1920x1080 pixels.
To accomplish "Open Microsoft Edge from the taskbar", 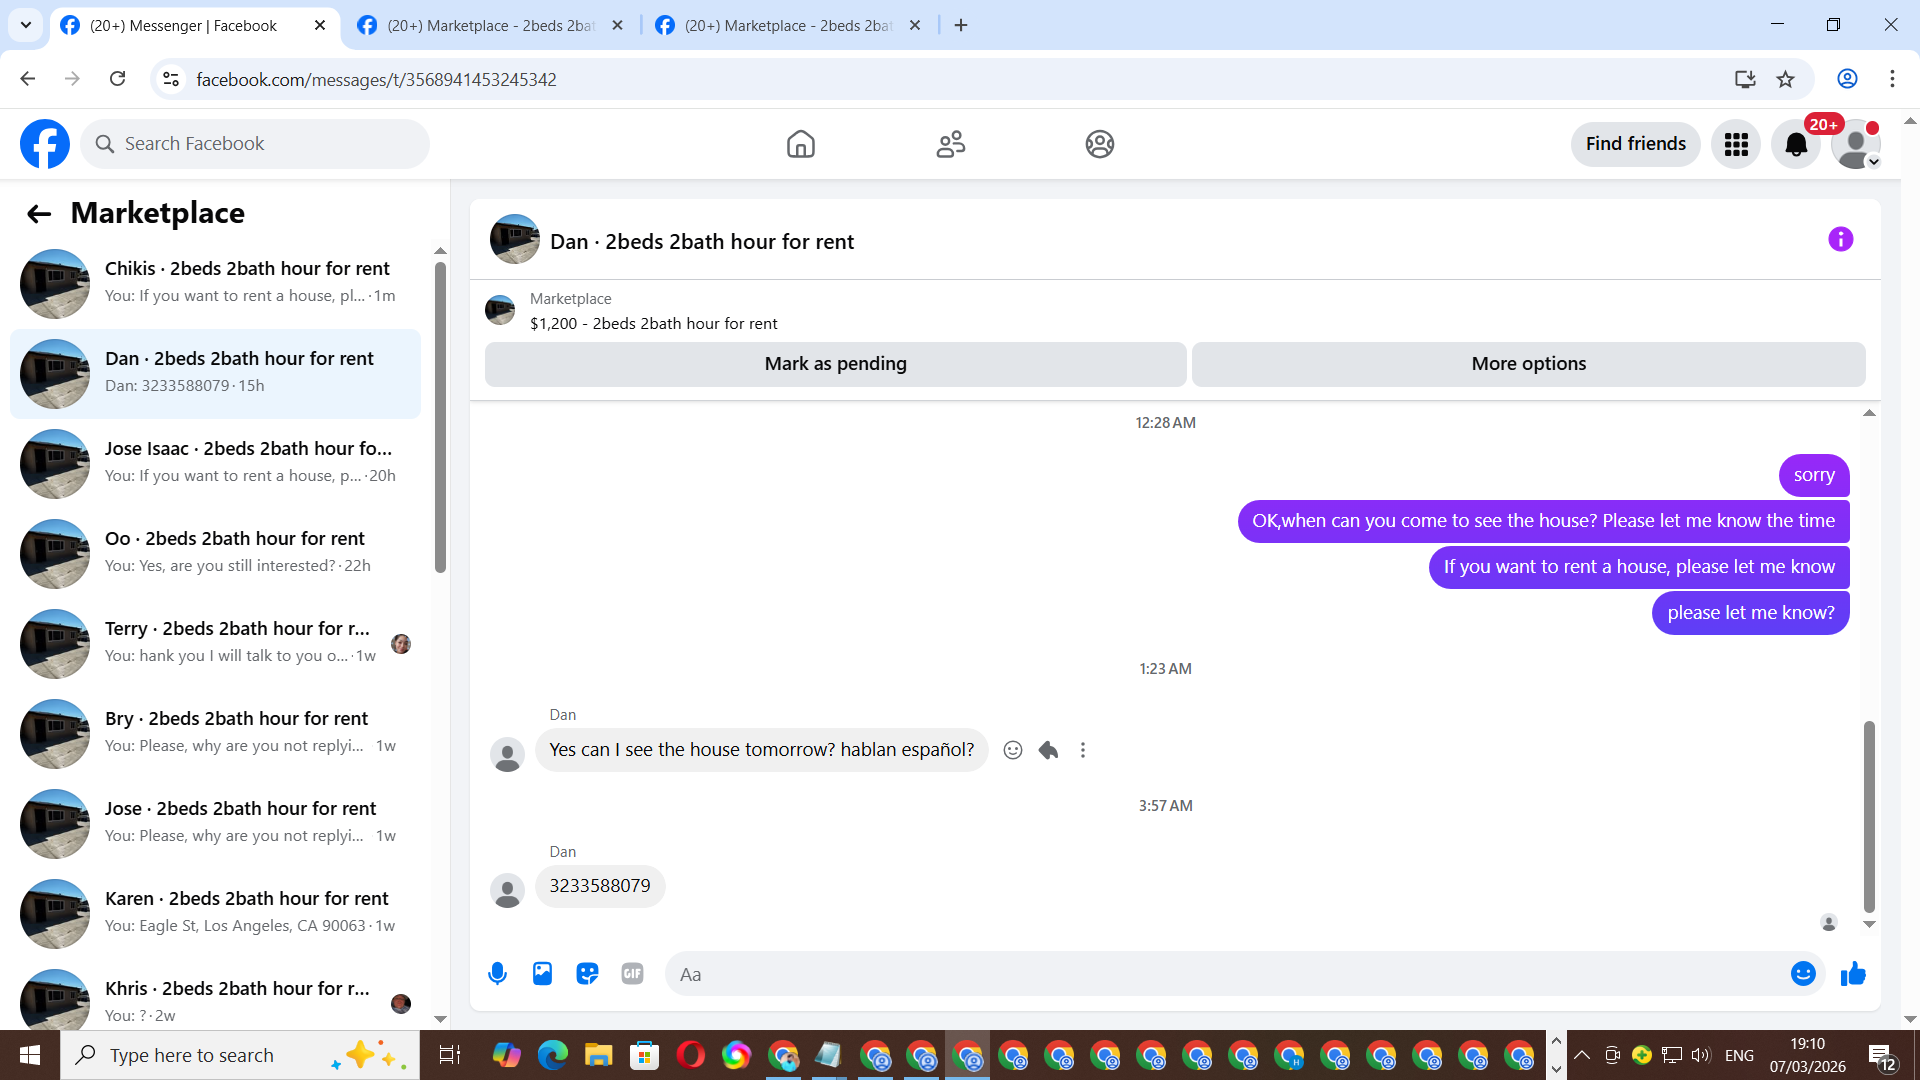I will tap(552, 1055).
